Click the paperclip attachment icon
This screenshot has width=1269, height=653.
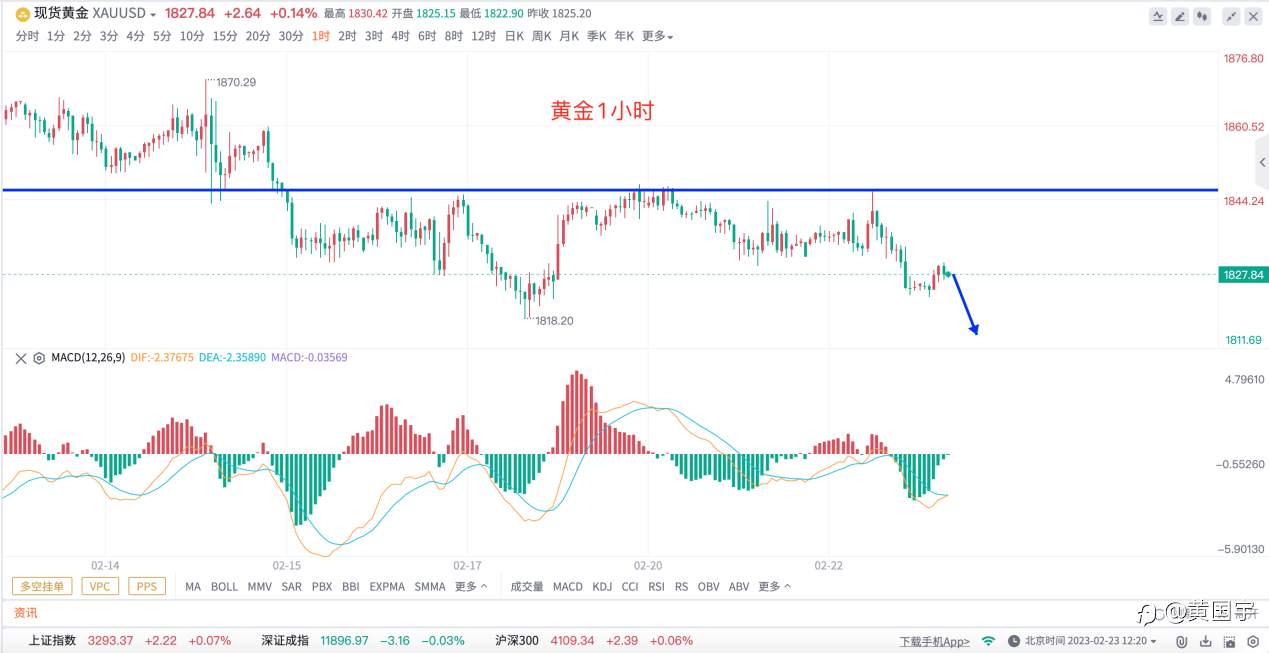1181,641
